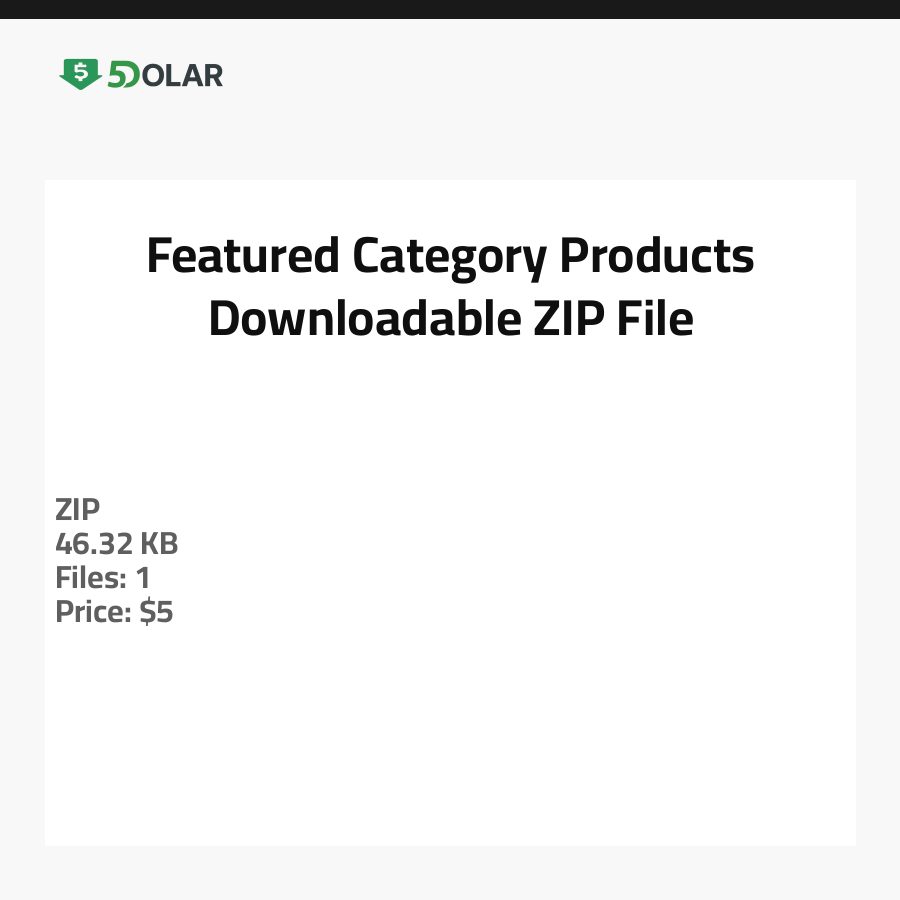Click the white dollar sign inside logo icon
900x900 pixels.
(x=80, y=72)
